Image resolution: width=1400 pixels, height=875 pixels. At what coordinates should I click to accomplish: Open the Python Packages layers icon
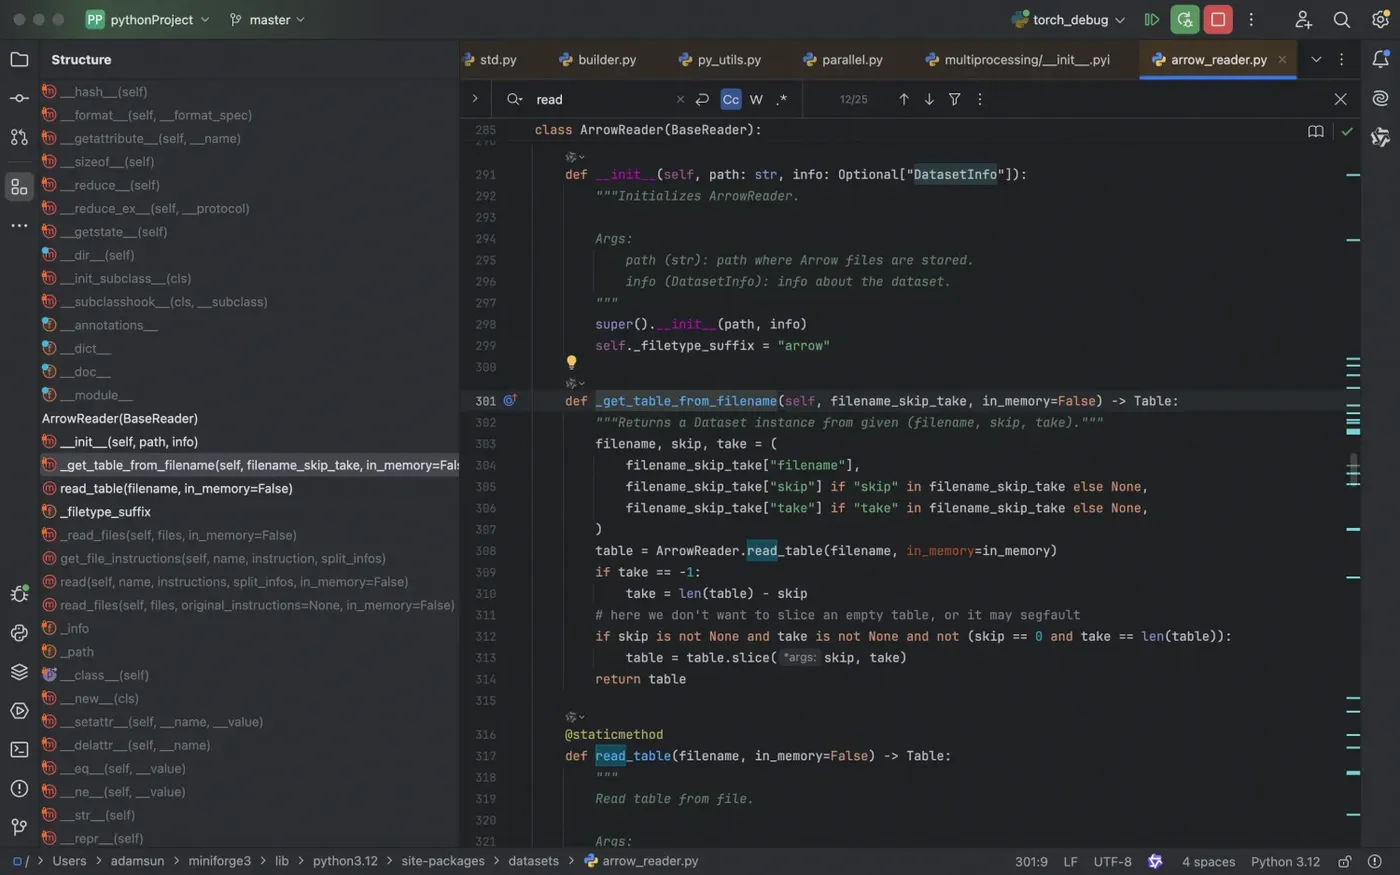click(19, 672)
